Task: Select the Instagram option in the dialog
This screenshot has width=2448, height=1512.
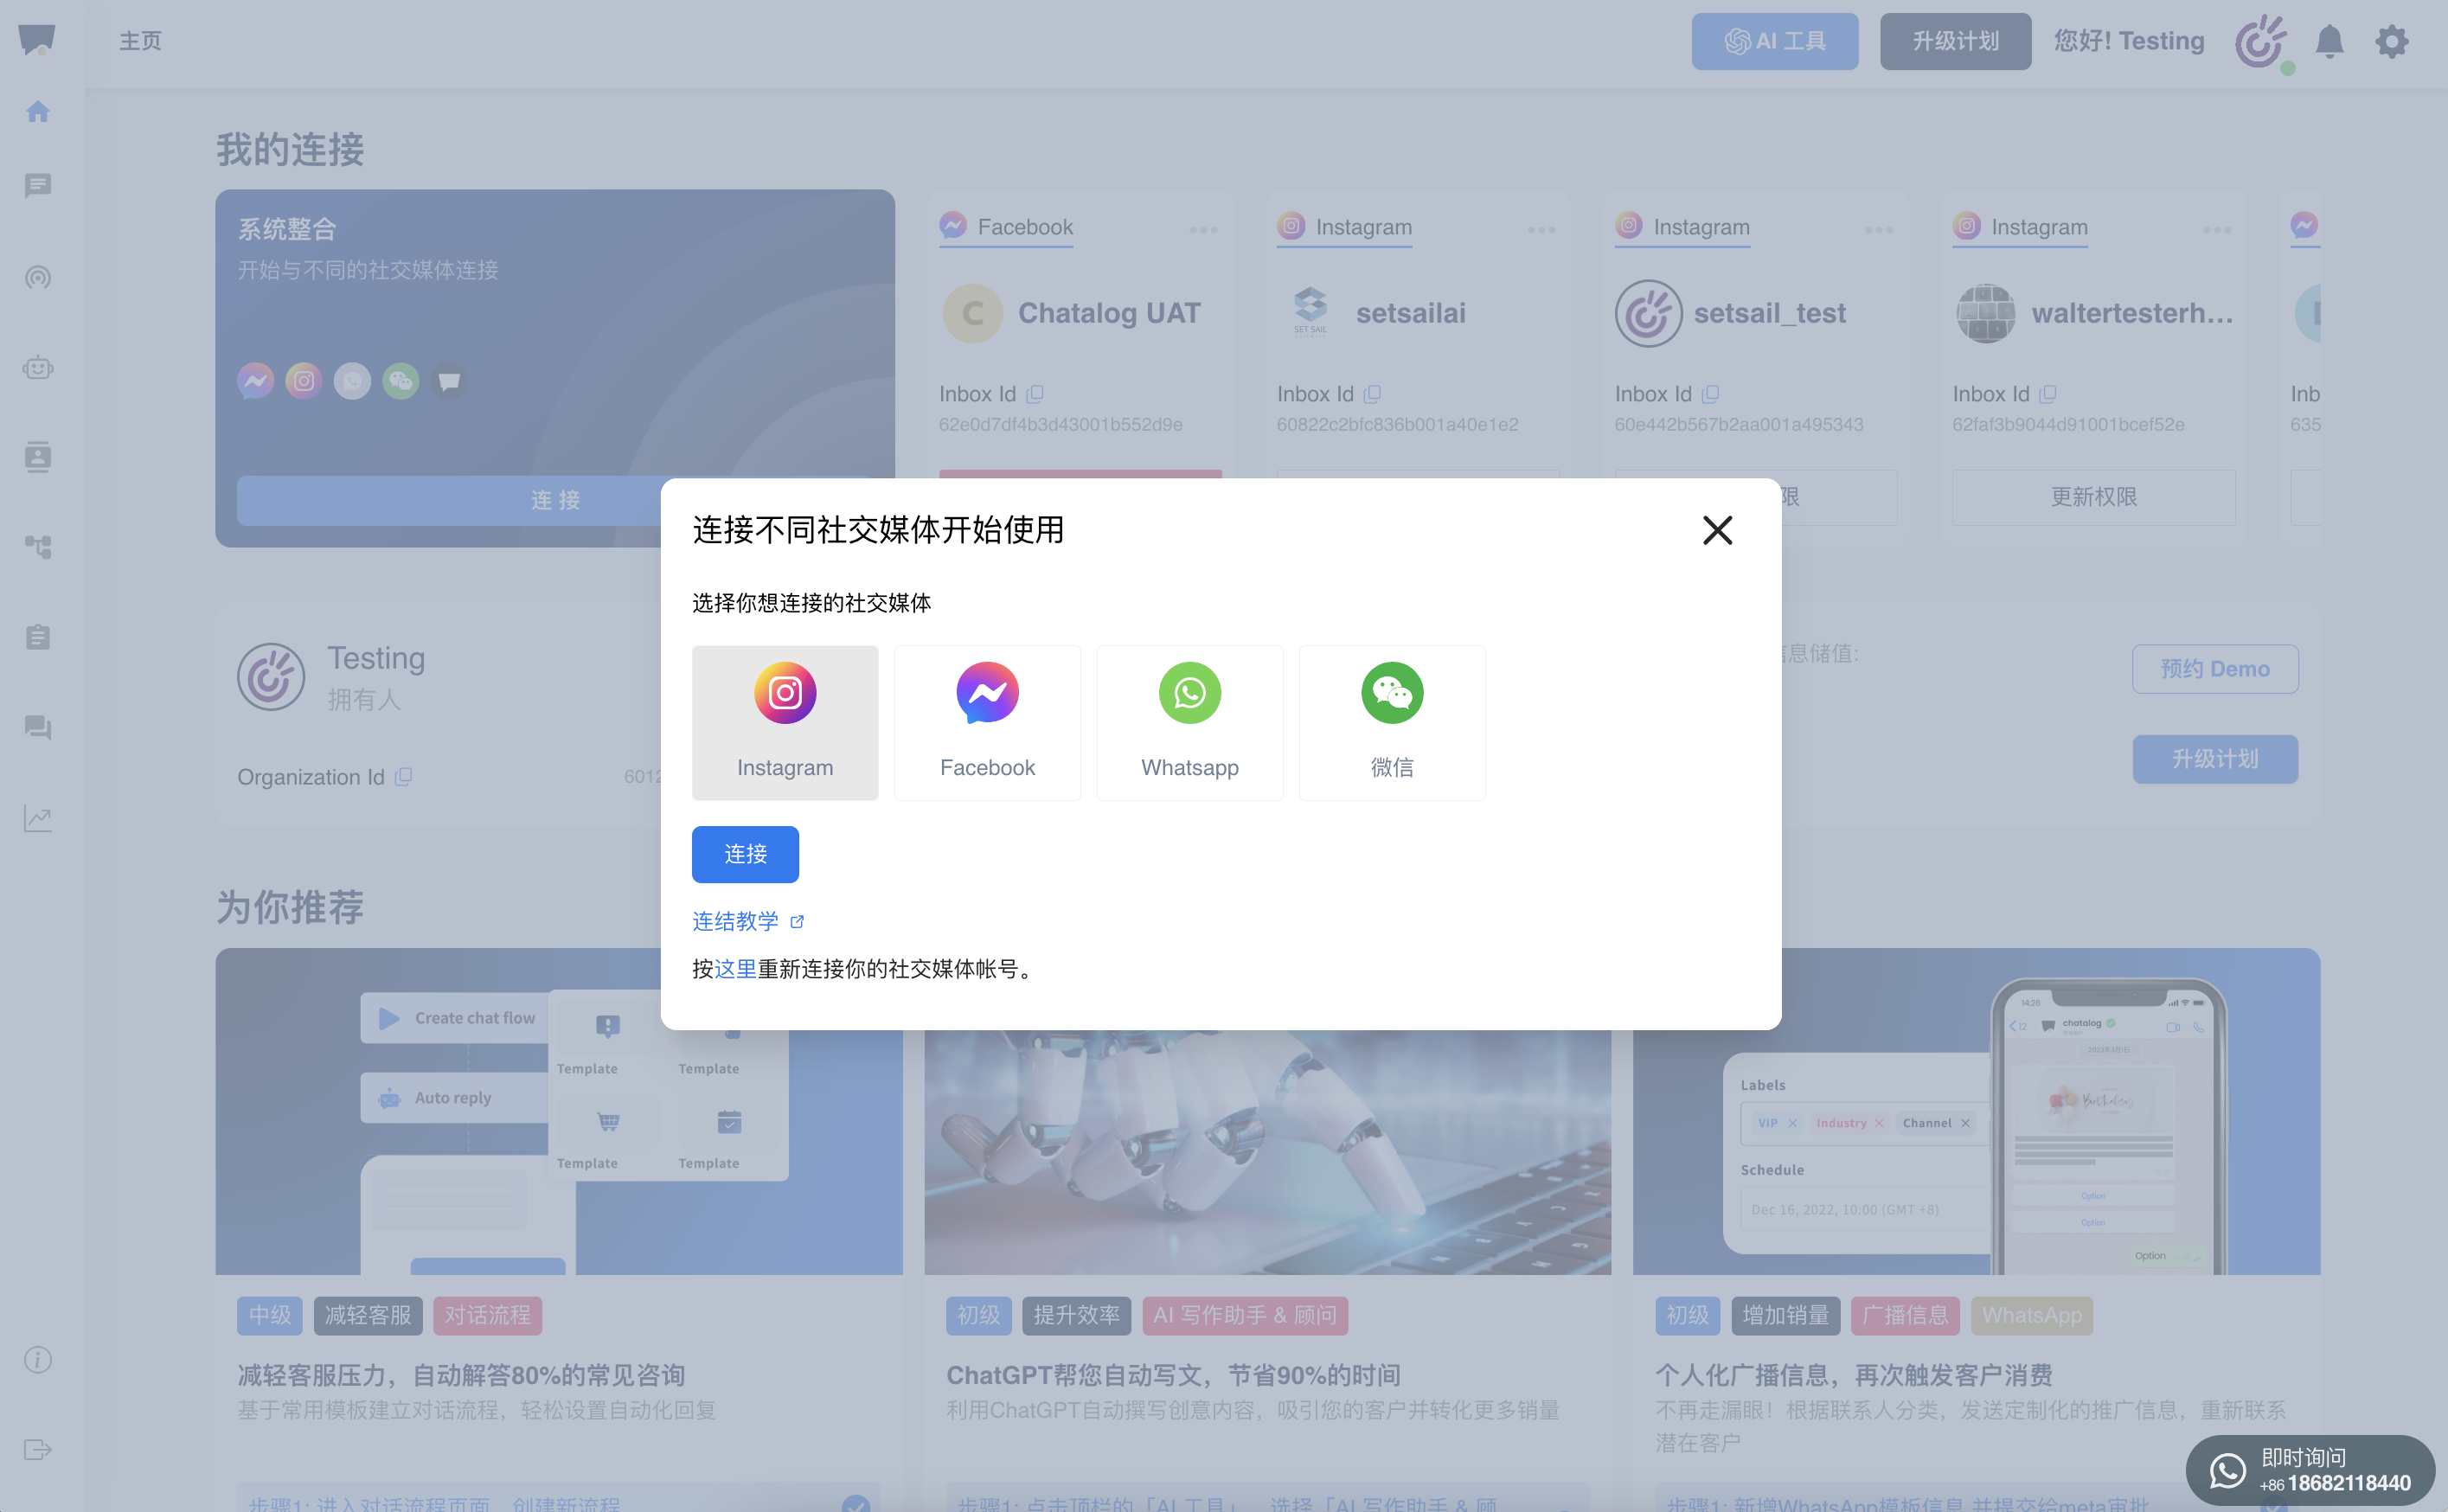Action: click(785, 722)
